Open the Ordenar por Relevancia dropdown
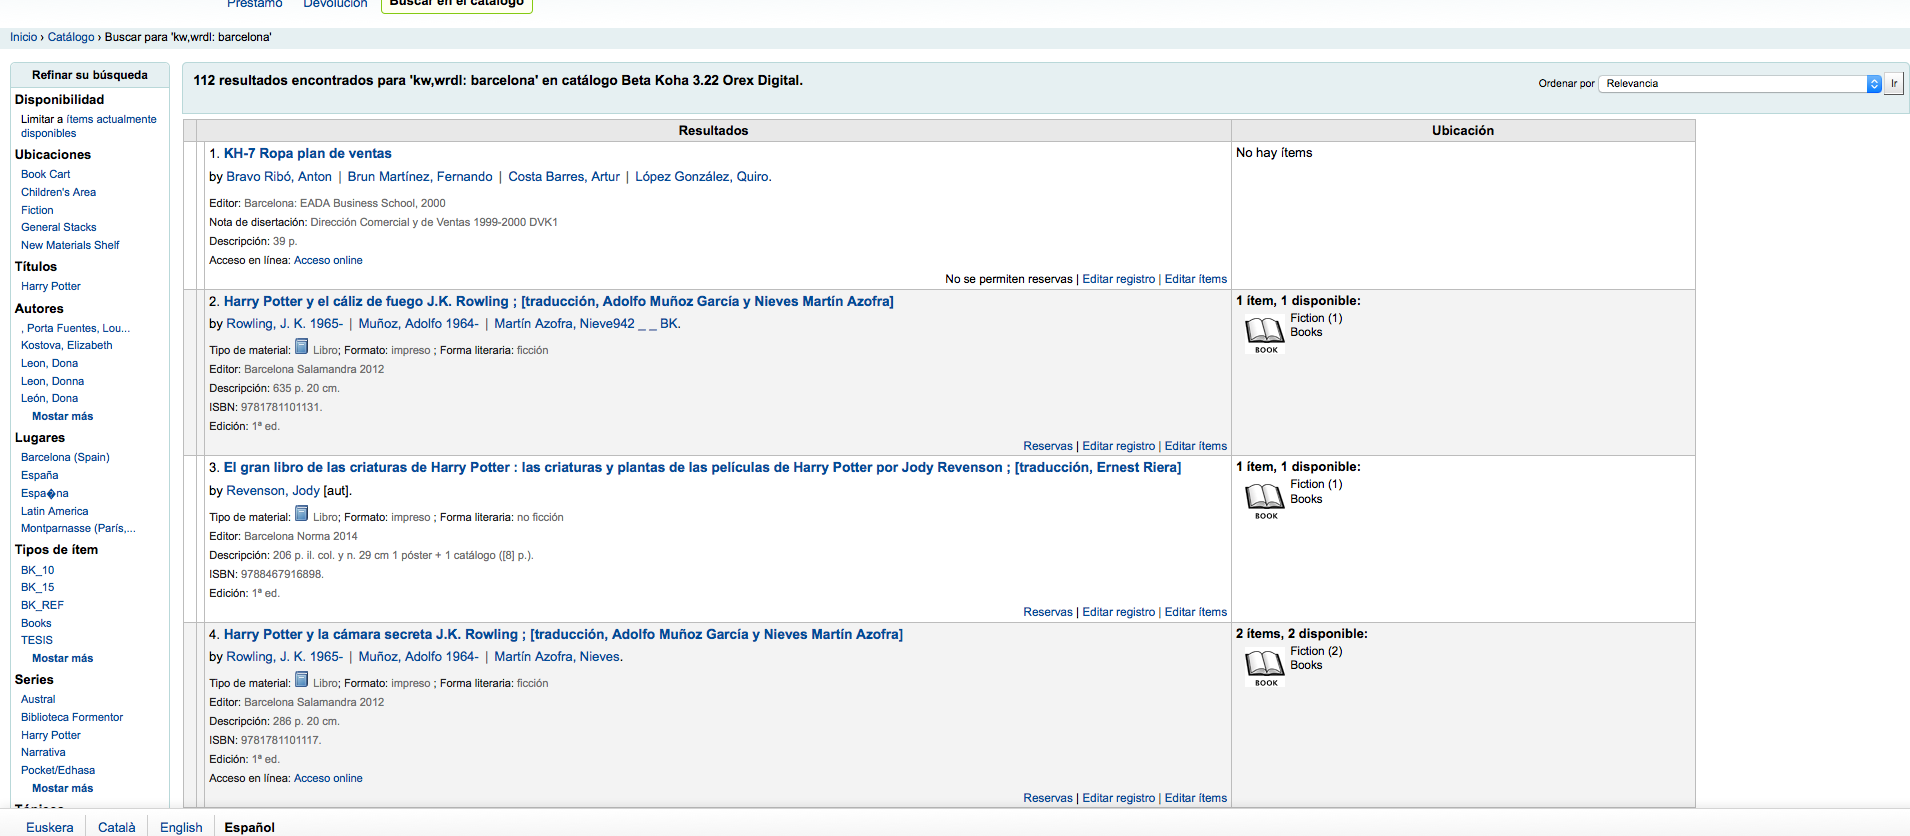Image resolution: width=1910 pixels, height=836 pixels. tap(1739, 84)
